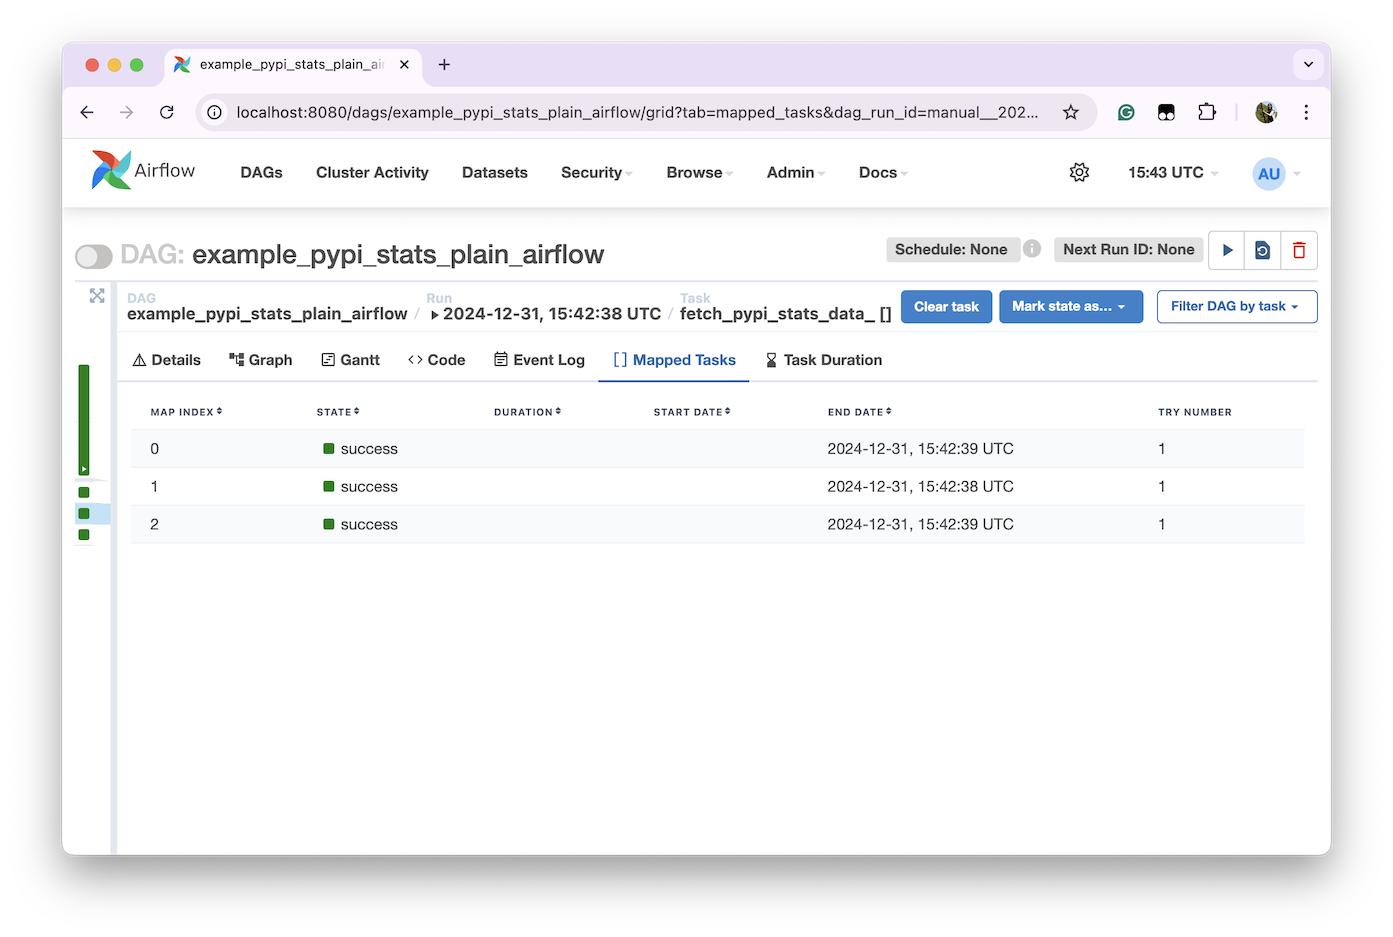Click the tall green DAG run bar
1393x937 pixels.
(84, 419)
